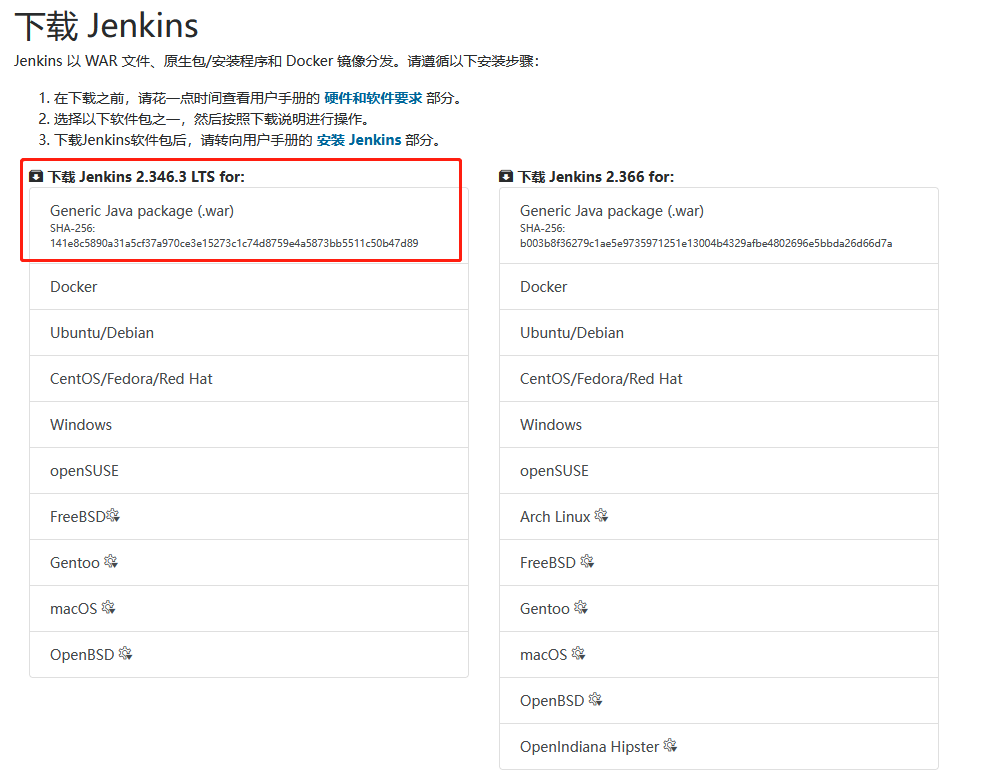Choose macOS in the LTS list
This screenshot has width=993, height=773.
click(249, 609)
